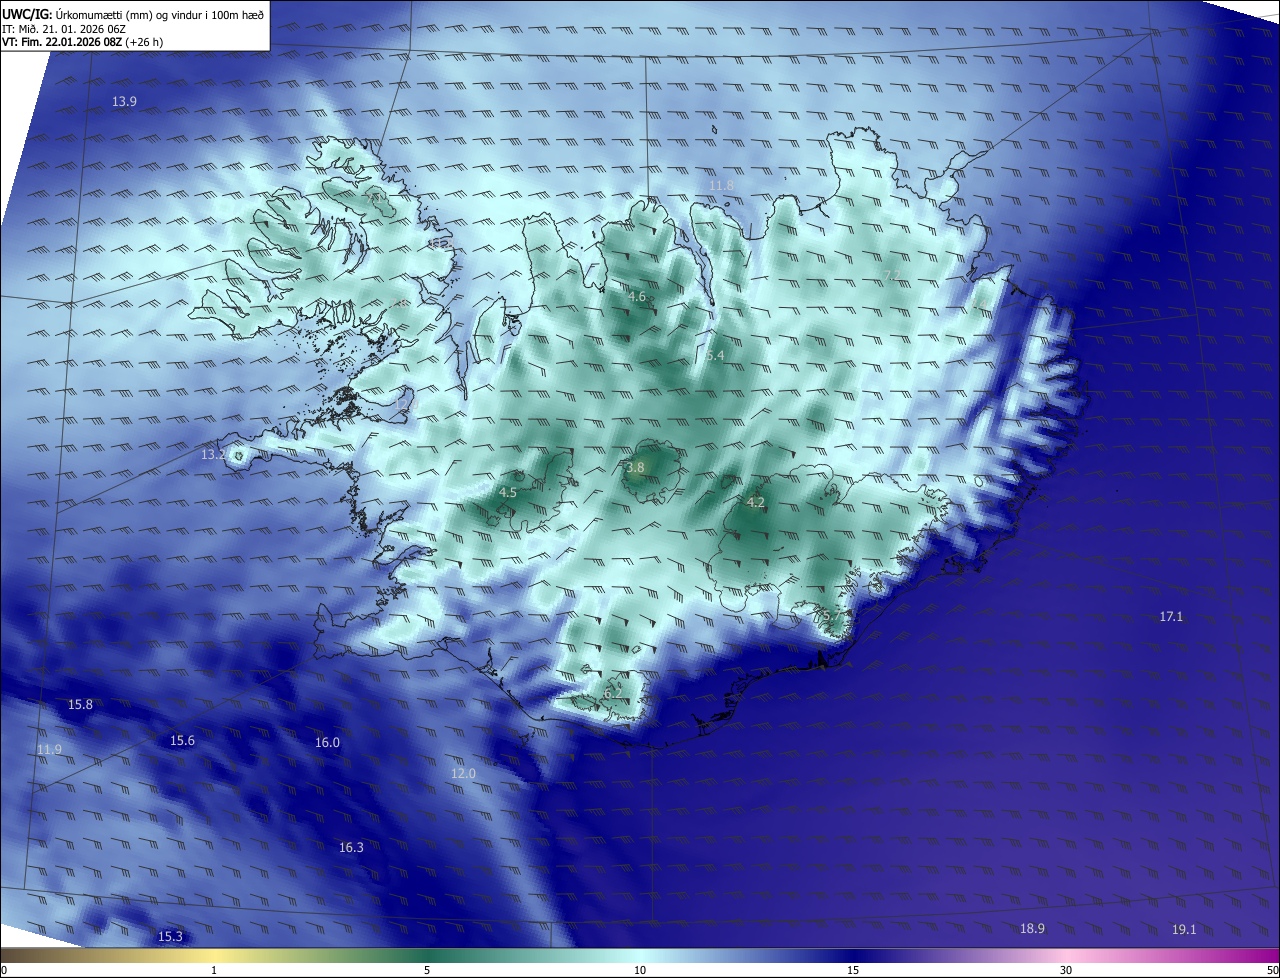
Task: Click the valid time "VT: Fim. 22.01.2026 08Z (+26 h)"
Action: tap(82, 42)
